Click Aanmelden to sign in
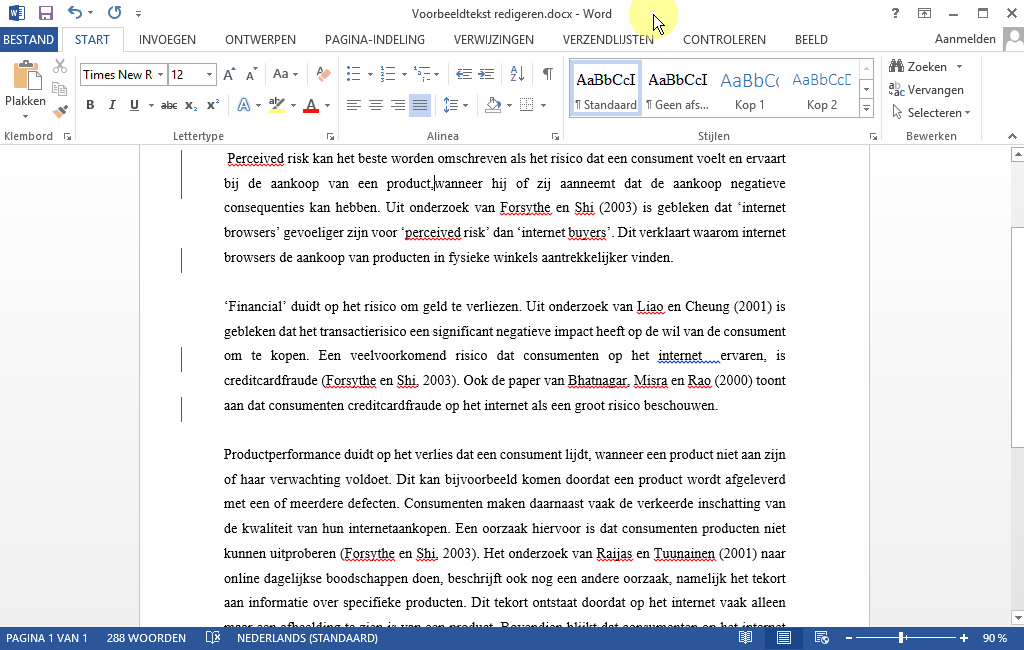Viewport: 1024px width, 650px height. coord(965,39)
